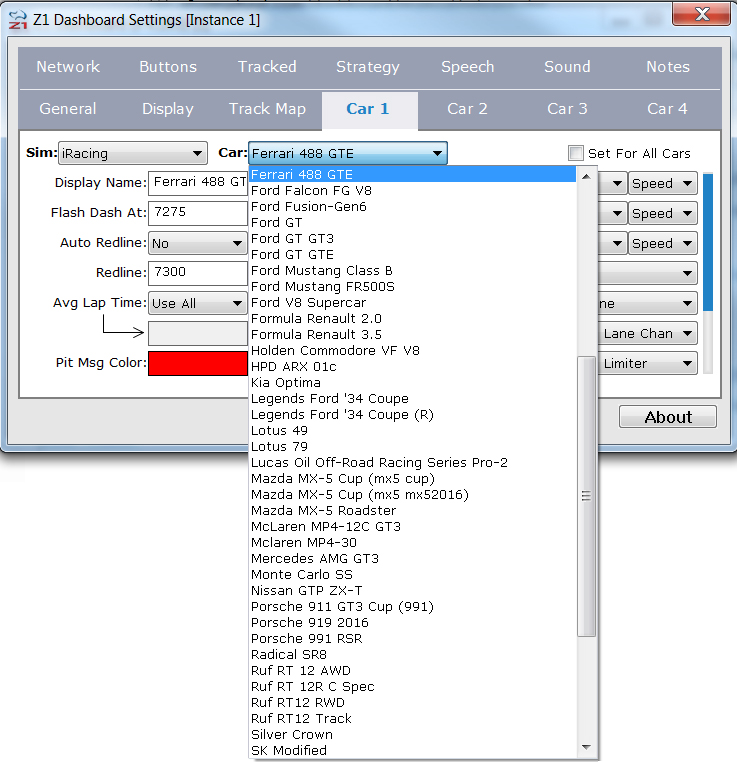Image resolution: width=737 pixels, height=762 pixels.
Task: Select SK Modified in the list
Action: tap(412, 750)
